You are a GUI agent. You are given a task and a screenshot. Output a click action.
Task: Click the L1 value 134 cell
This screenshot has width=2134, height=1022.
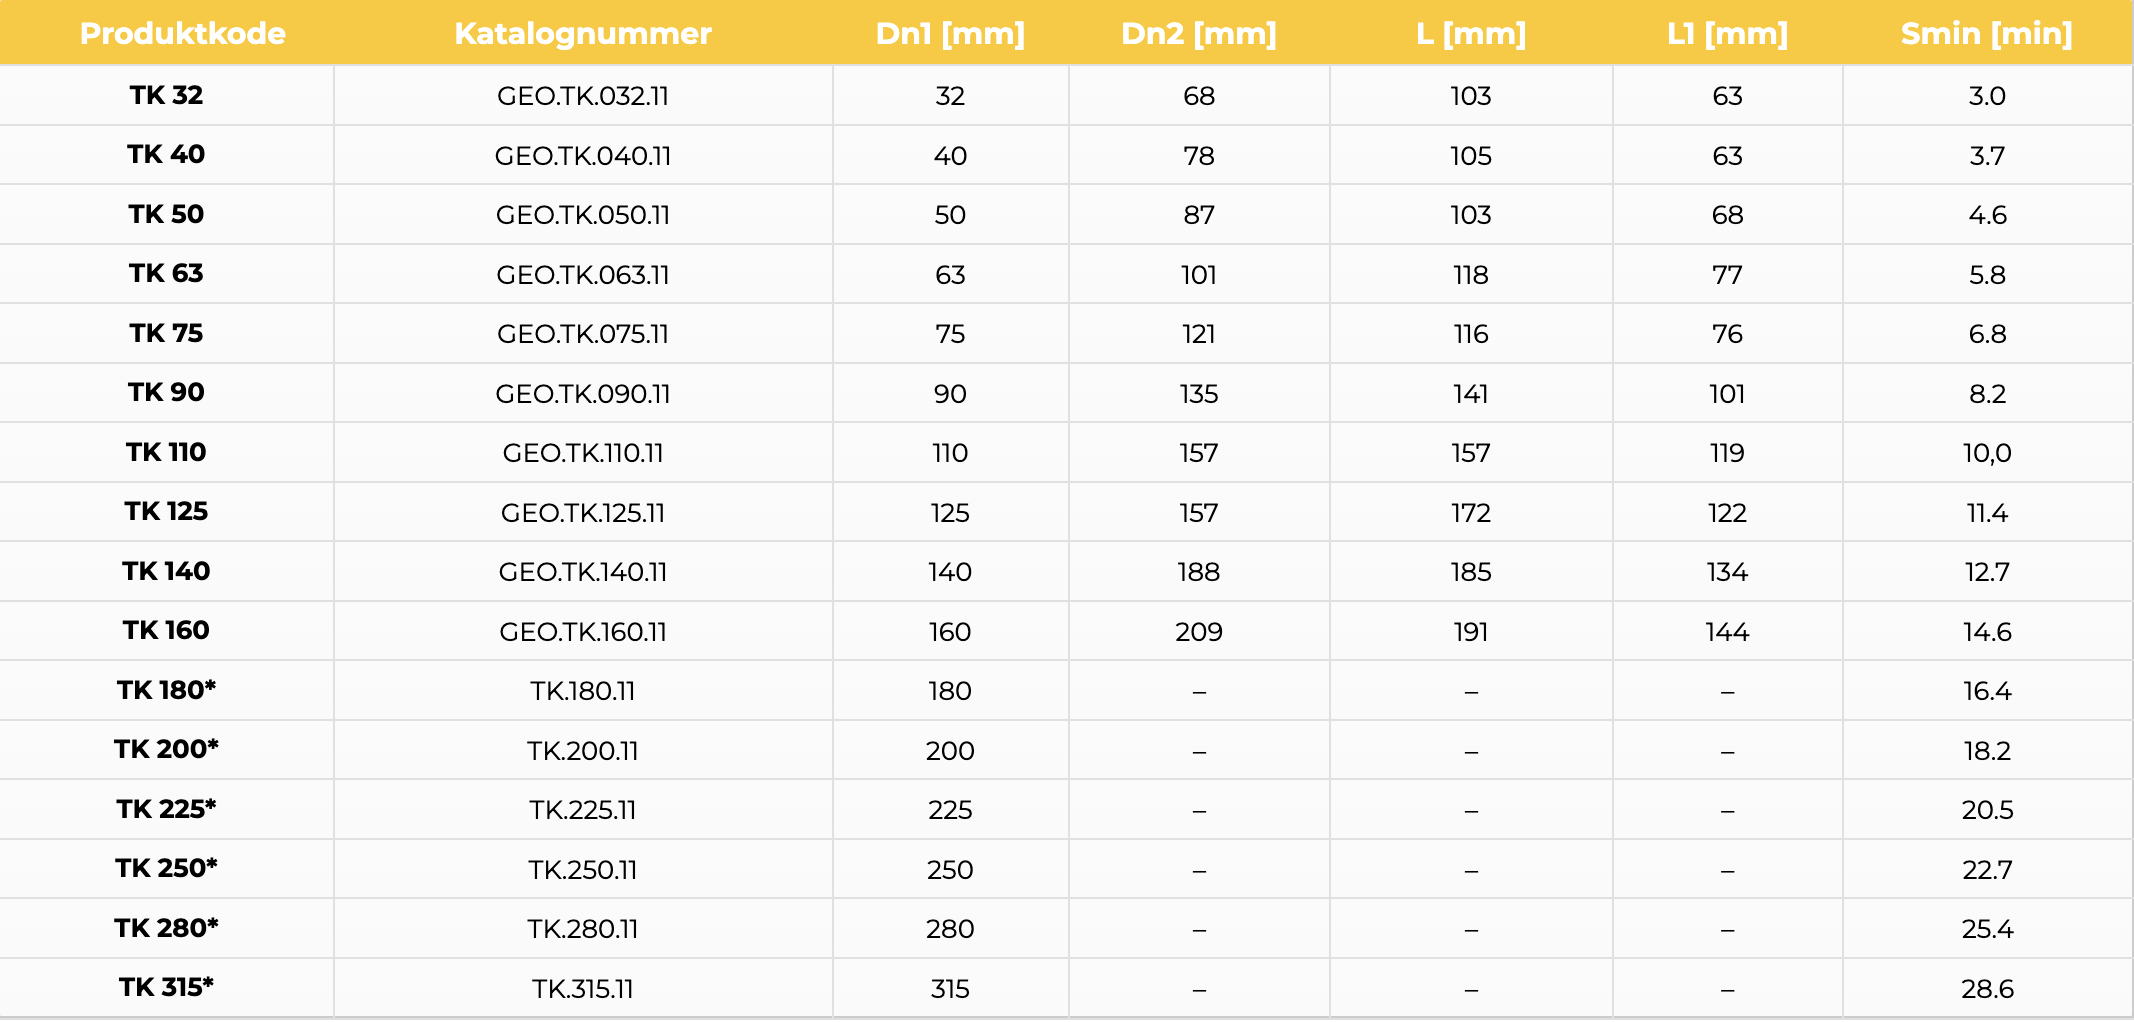(x=1727, y=572)
